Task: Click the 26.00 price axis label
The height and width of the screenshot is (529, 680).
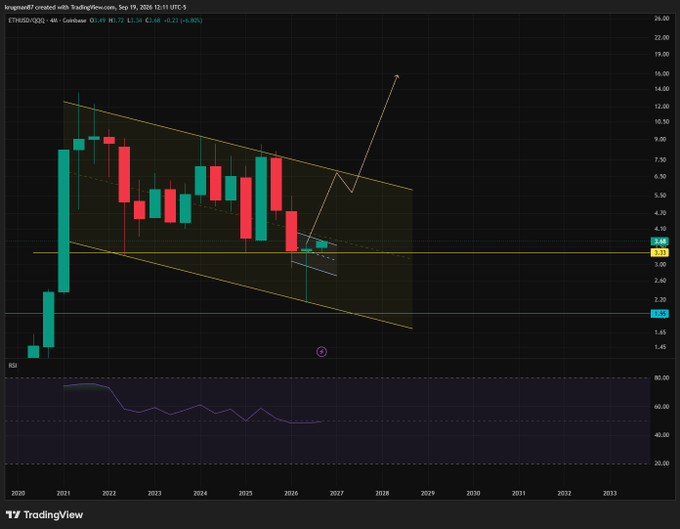Action: (x=661, y=18)
